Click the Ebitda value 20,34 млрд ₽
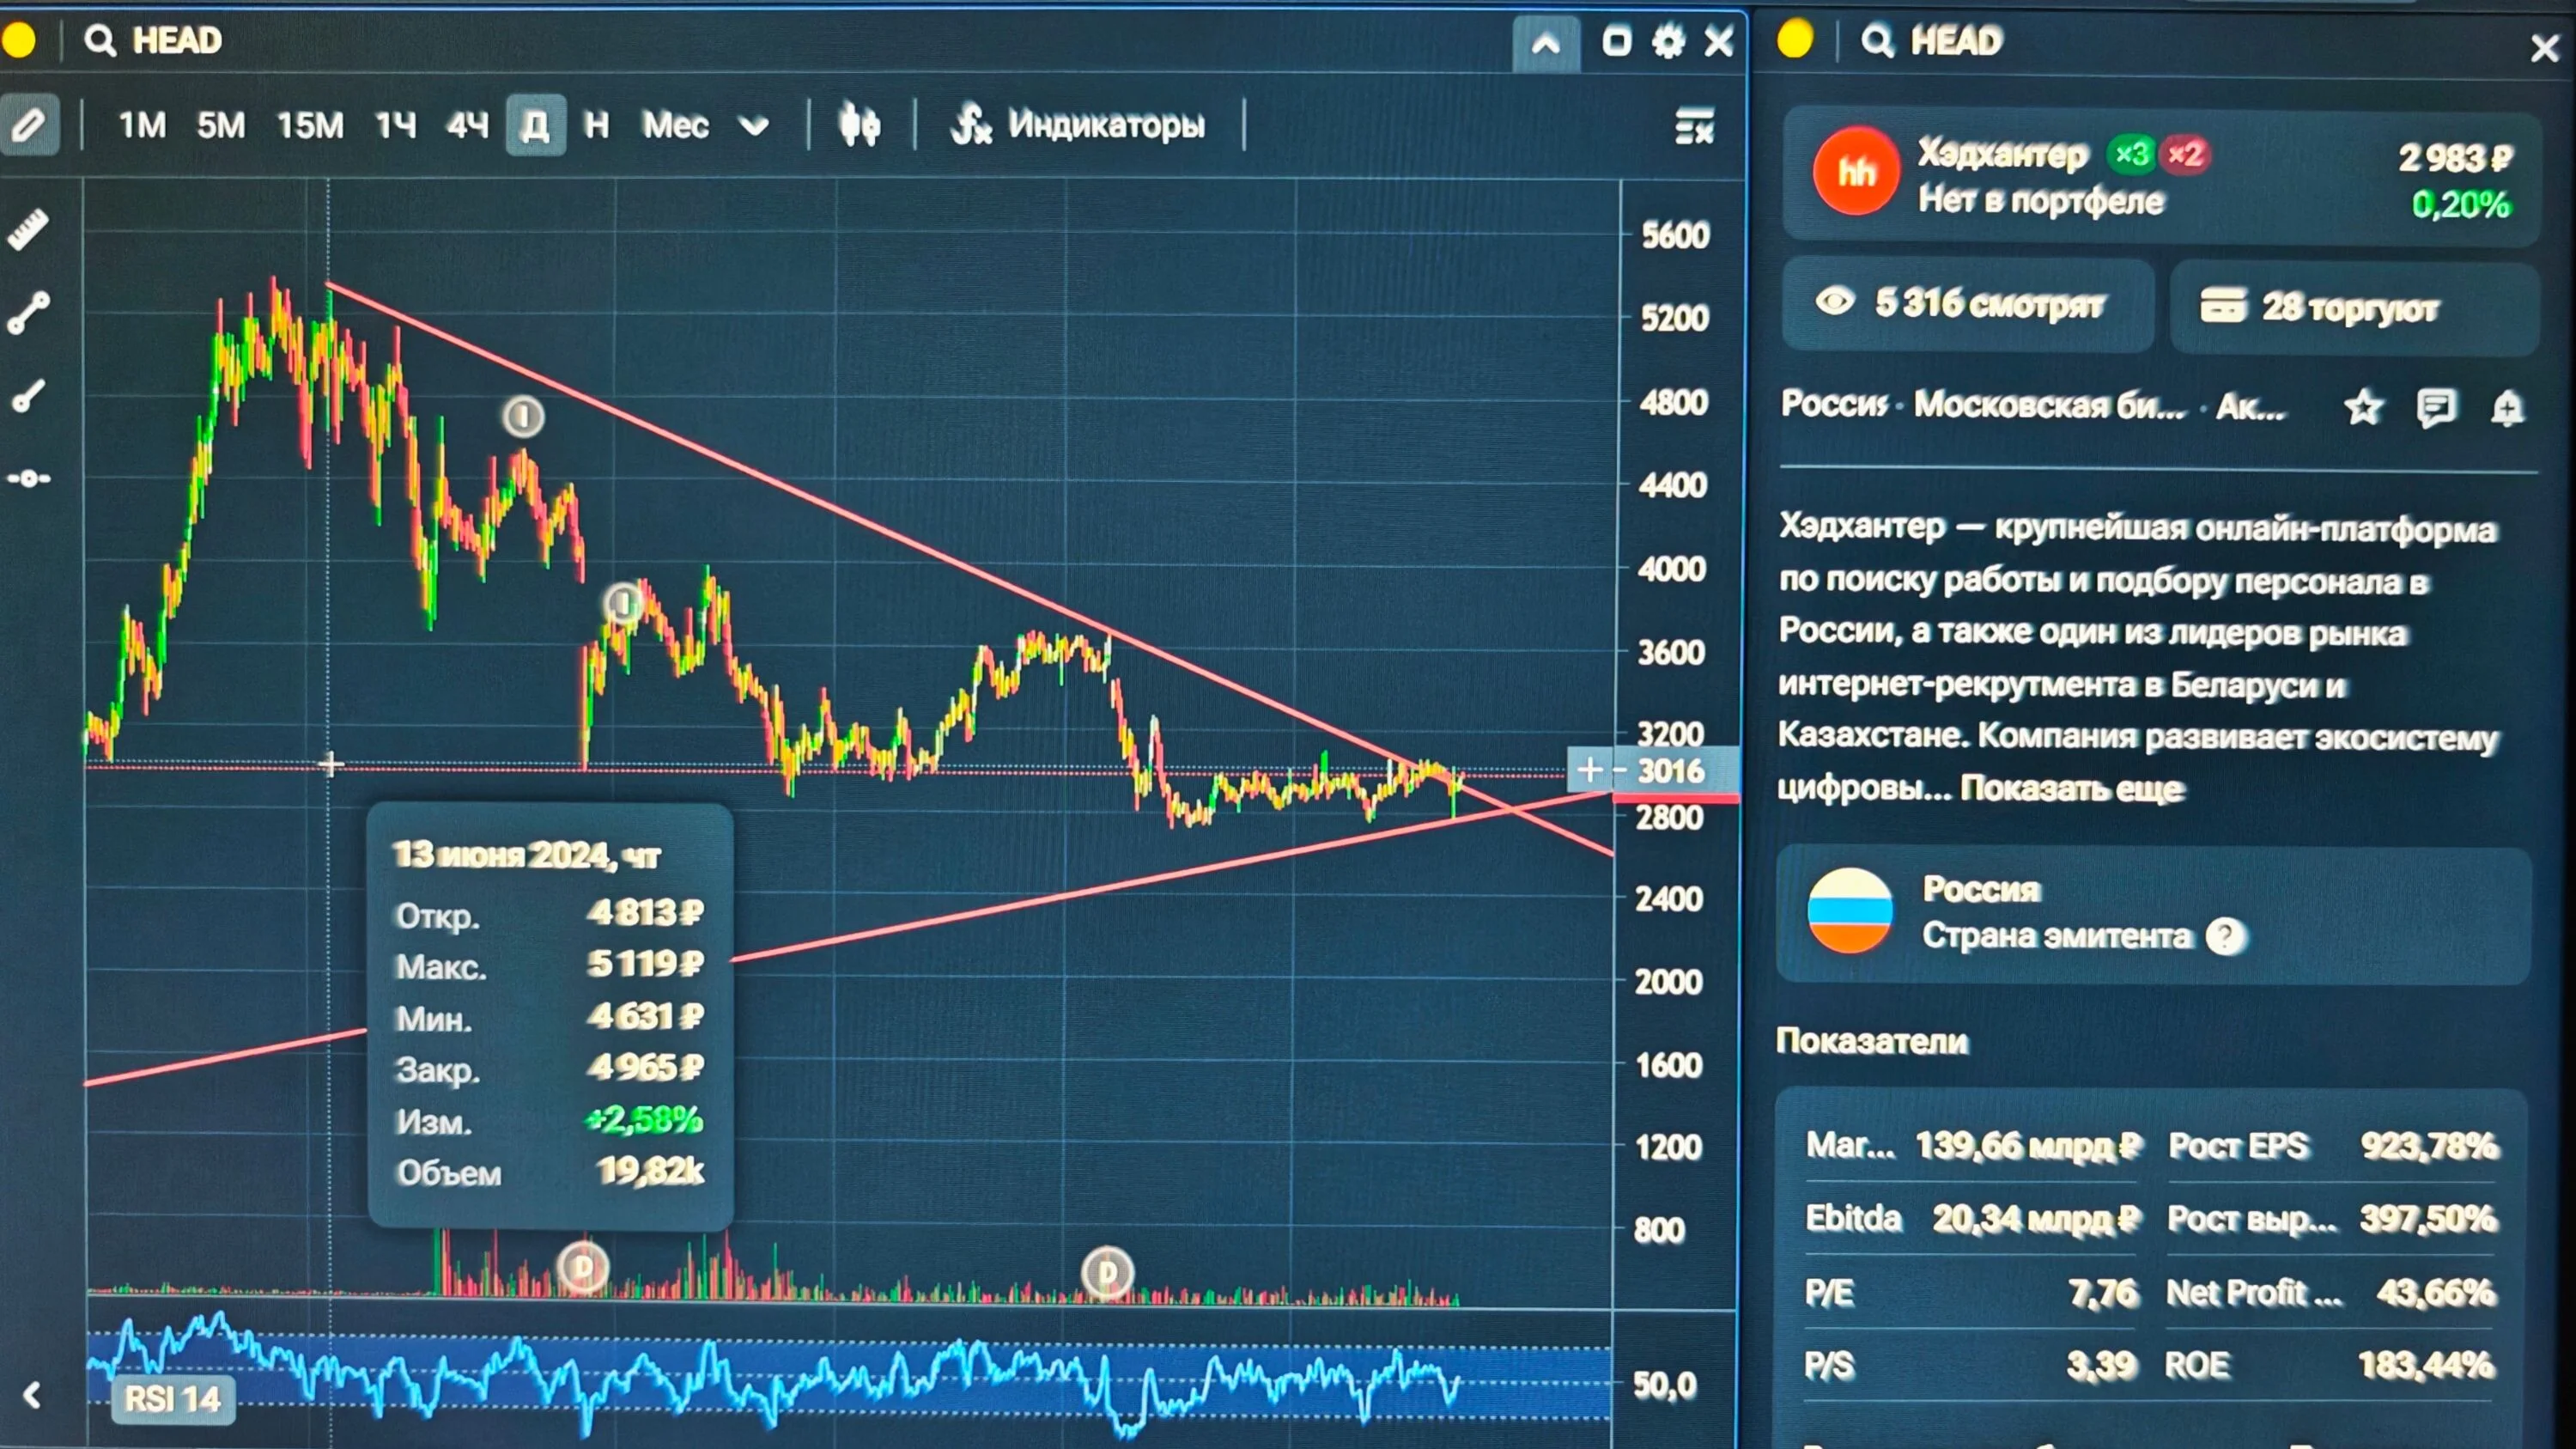The height and width of the screenshot is (1449, 2576). point(2036,1219)
